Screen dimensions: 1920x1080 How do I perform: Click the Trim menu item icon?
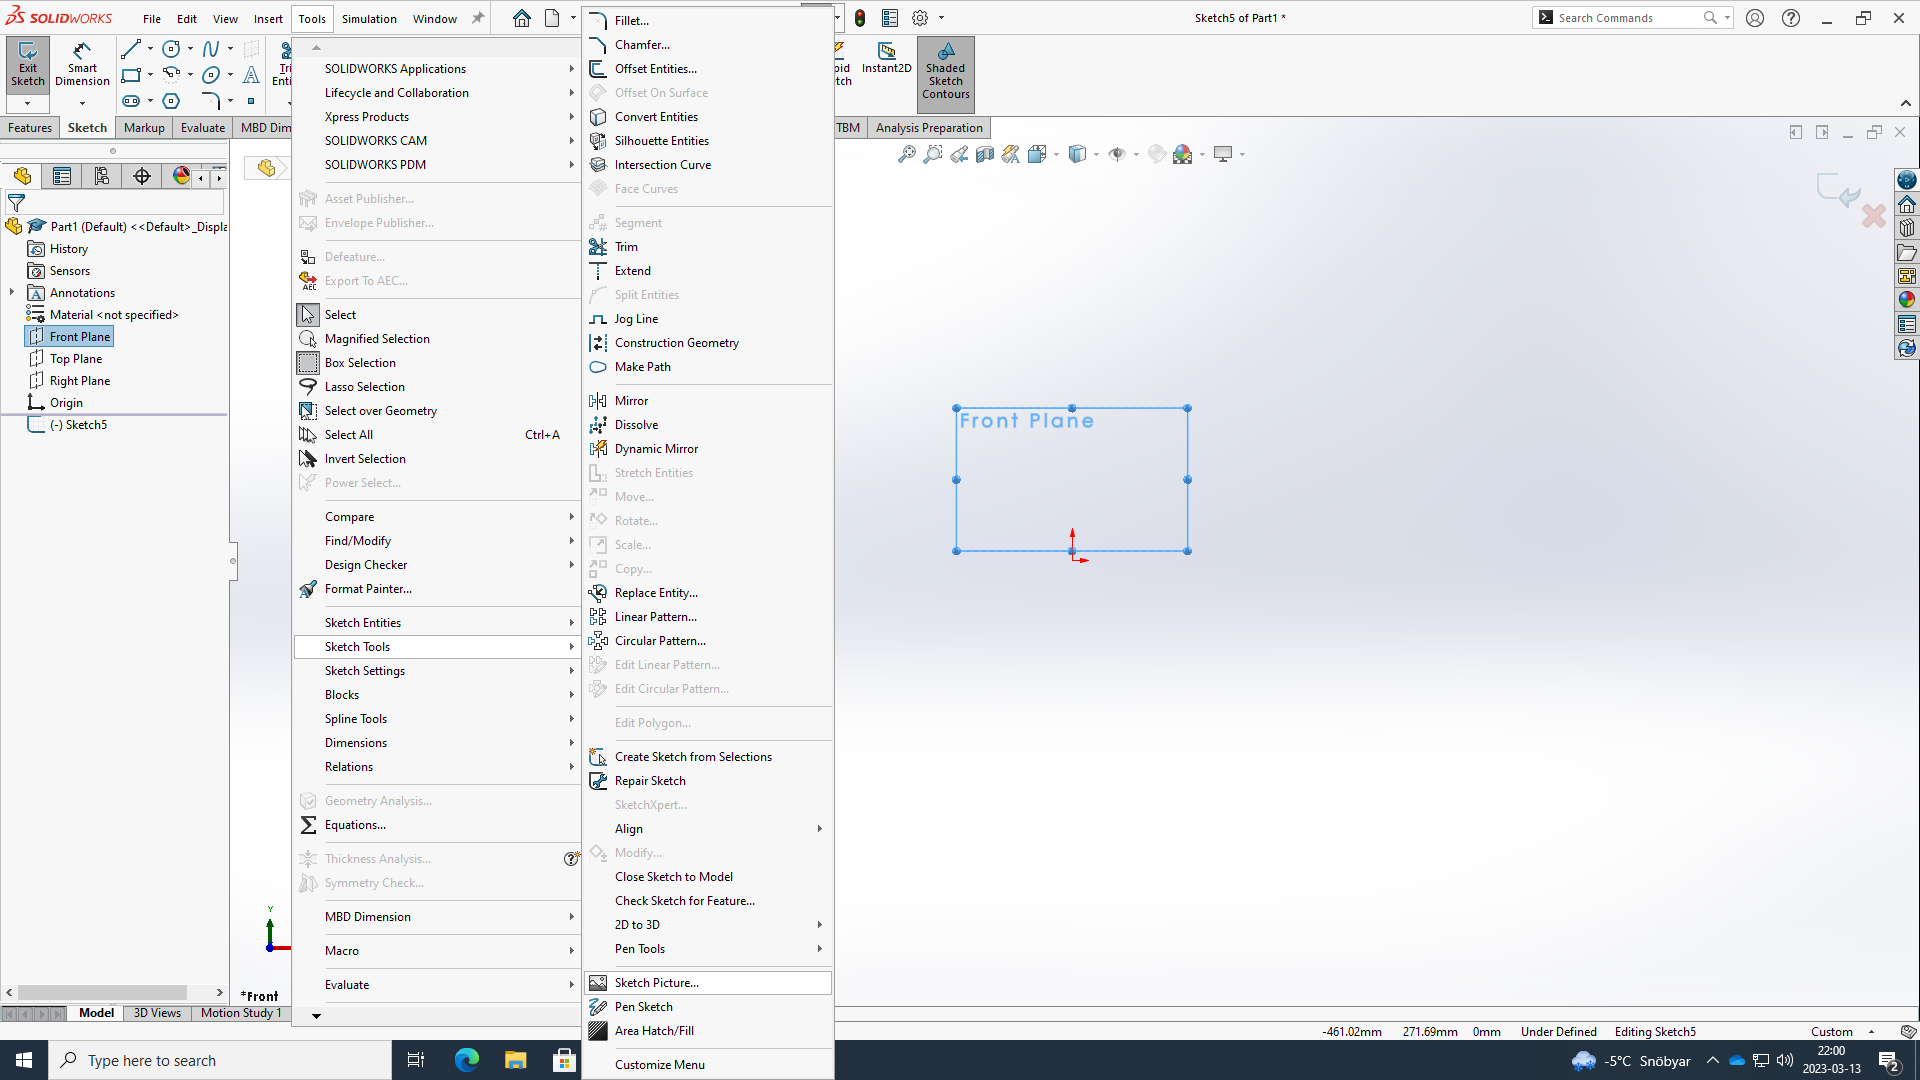[598, 247]
